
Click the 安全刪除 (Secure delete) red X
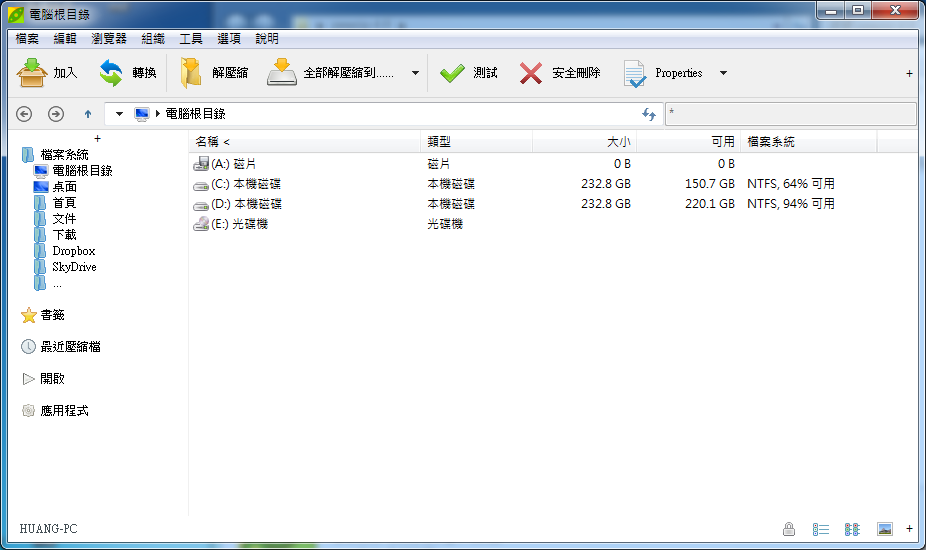click(x=530, y=73)
